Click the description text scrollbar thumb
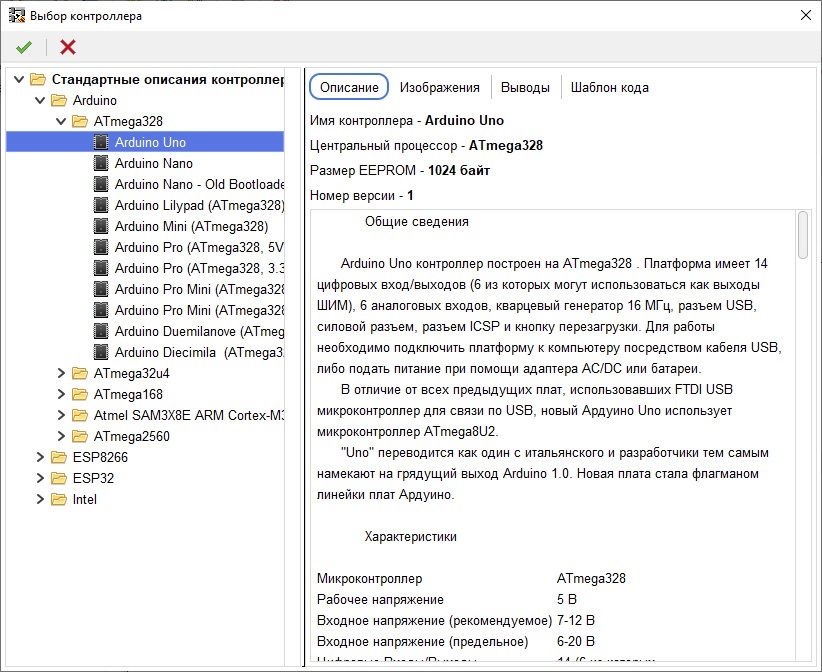 pyautogui.click(x=802, y=235)
